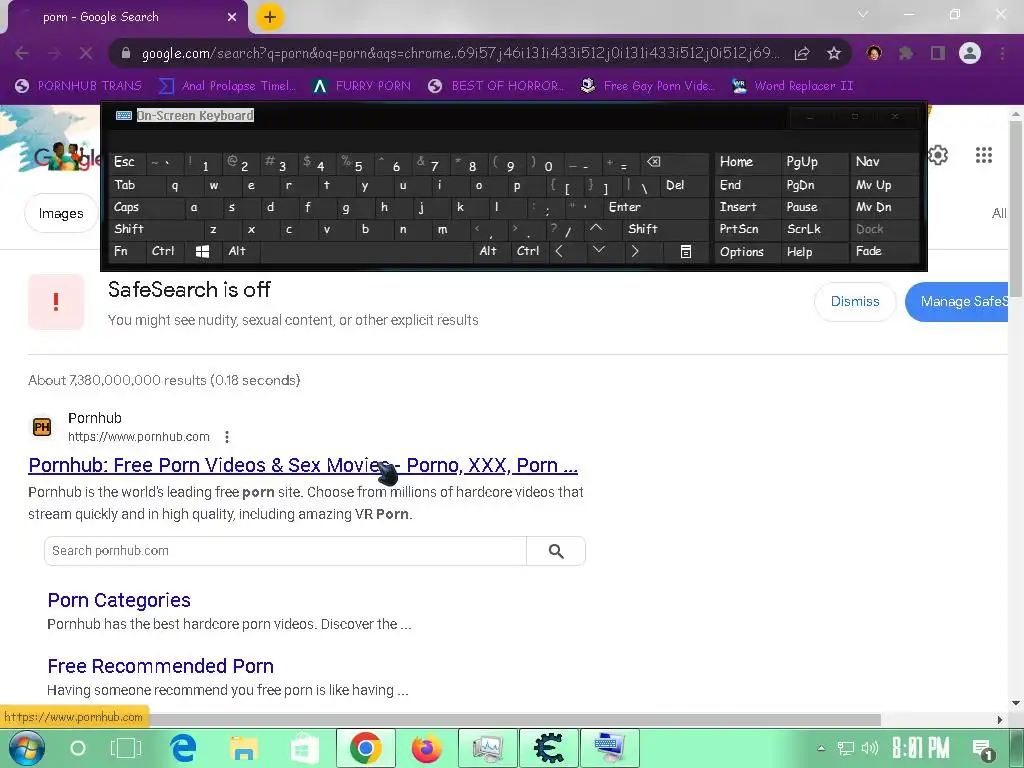Open Task View on the taskbar

[125, 748]
